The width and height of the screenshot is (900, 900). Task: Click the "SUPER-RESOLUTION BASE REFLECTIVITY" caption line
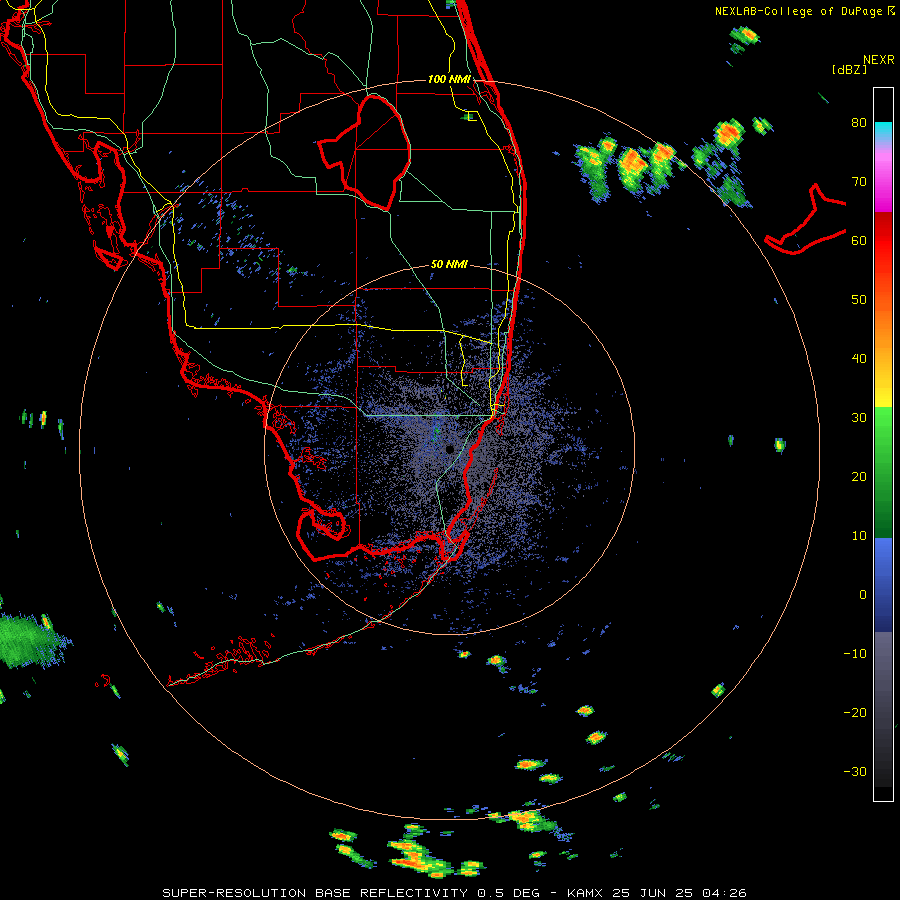454,893
